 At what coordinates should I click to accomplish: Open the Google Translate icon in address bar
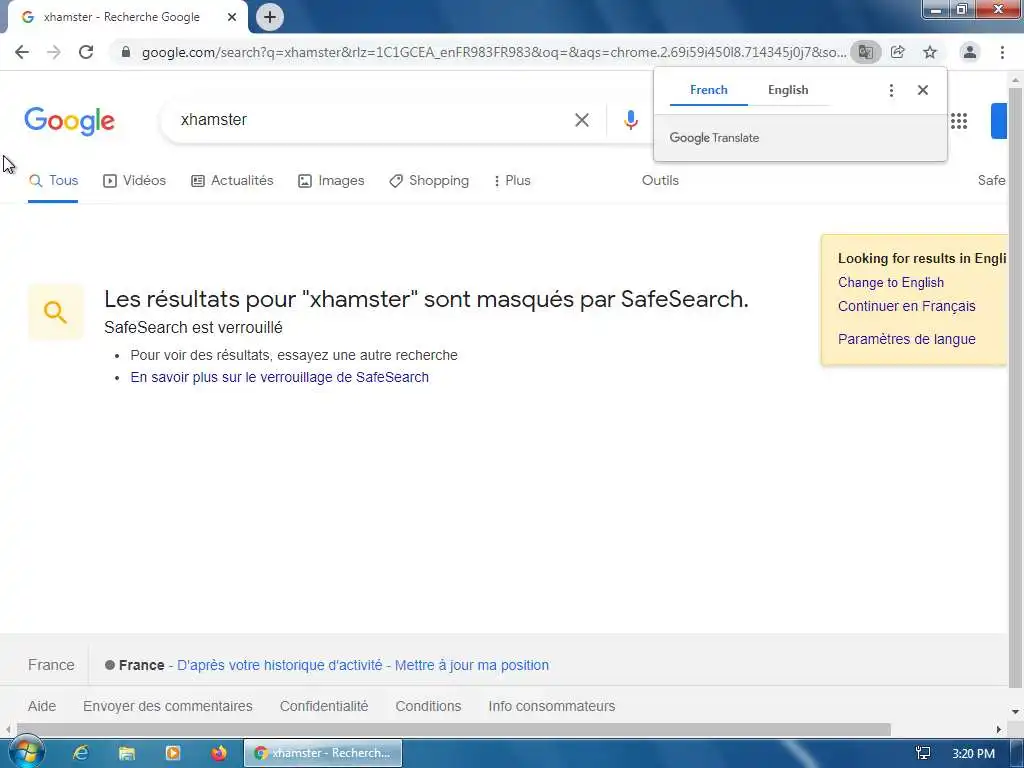coord(865,52)
